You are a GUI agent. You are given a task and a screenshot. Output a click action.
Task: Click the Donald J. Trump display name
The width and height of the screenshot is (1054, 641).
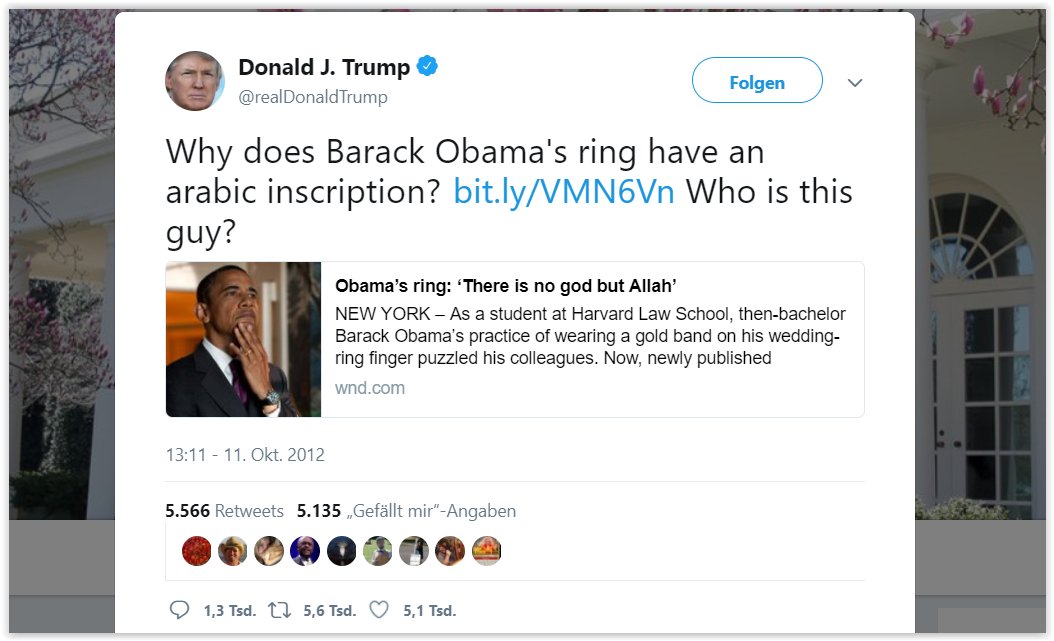point(324,67)
